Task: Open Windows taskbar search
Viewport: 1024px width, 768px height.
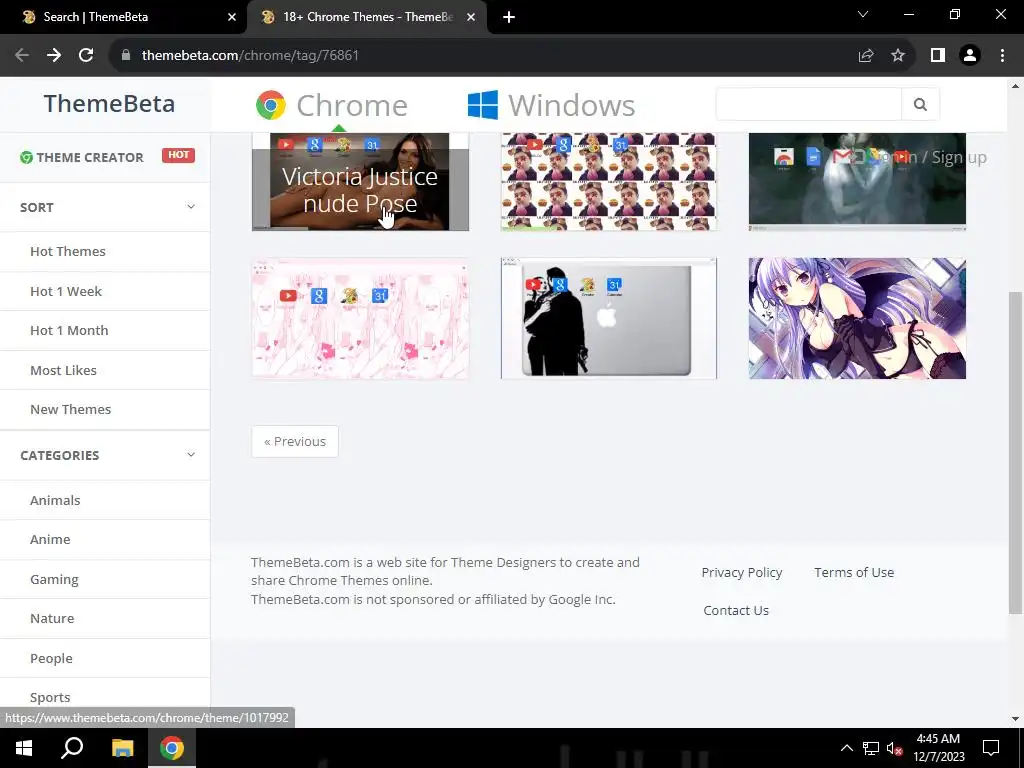Action: pos(72,748)
